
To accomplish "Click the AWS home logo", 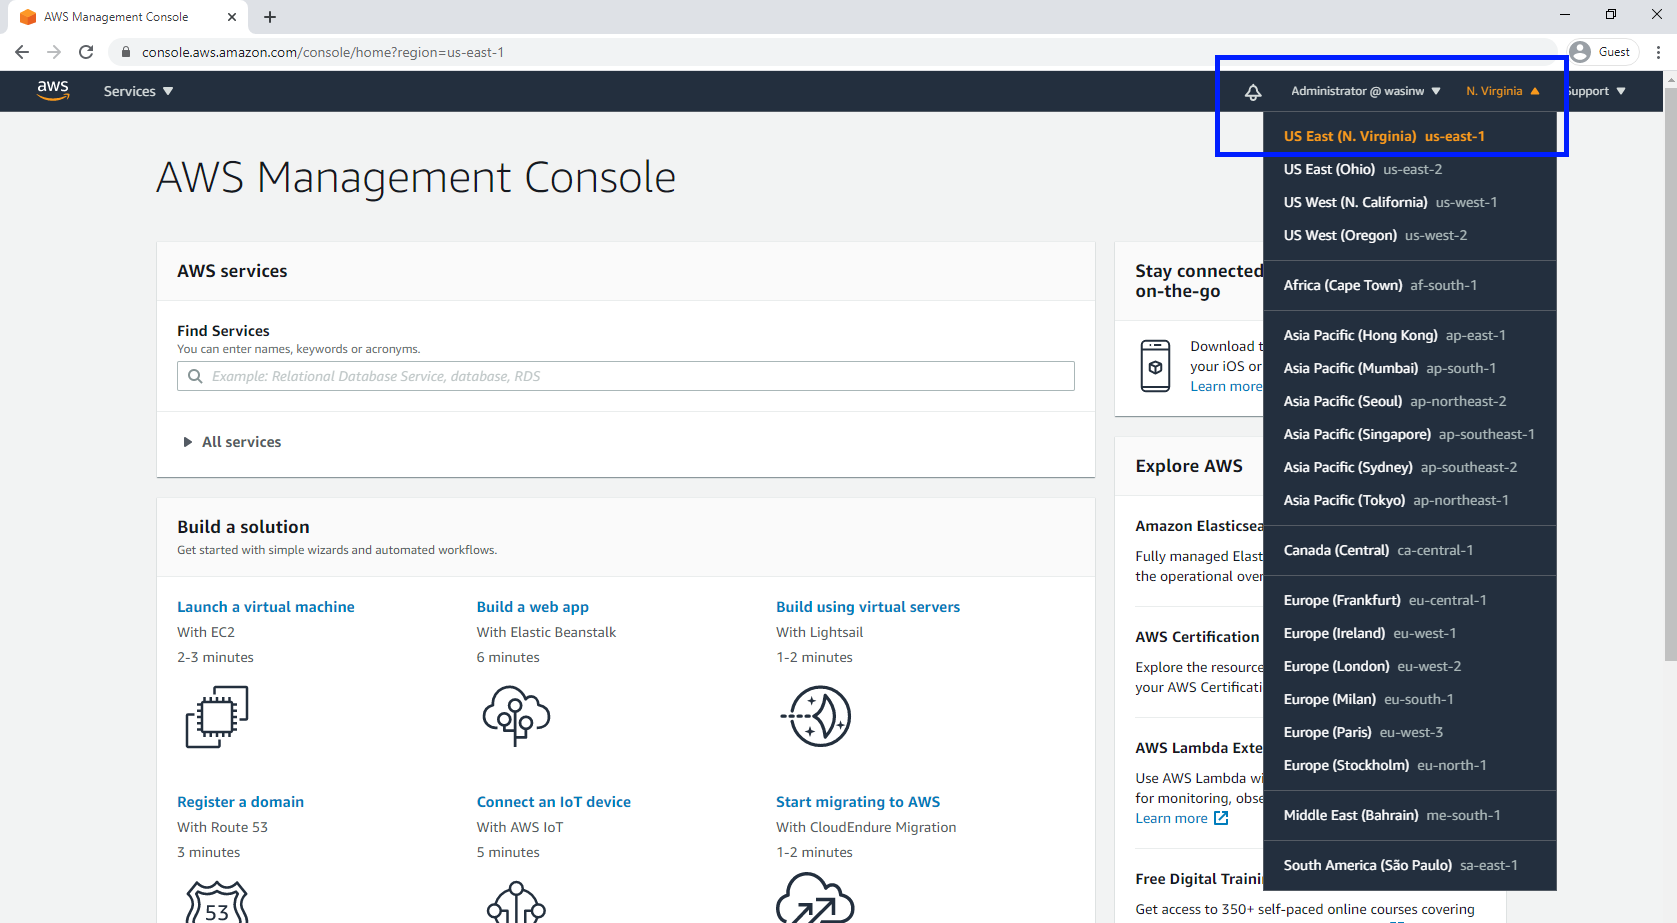I will pyautogui.click(x=52, y=90).
